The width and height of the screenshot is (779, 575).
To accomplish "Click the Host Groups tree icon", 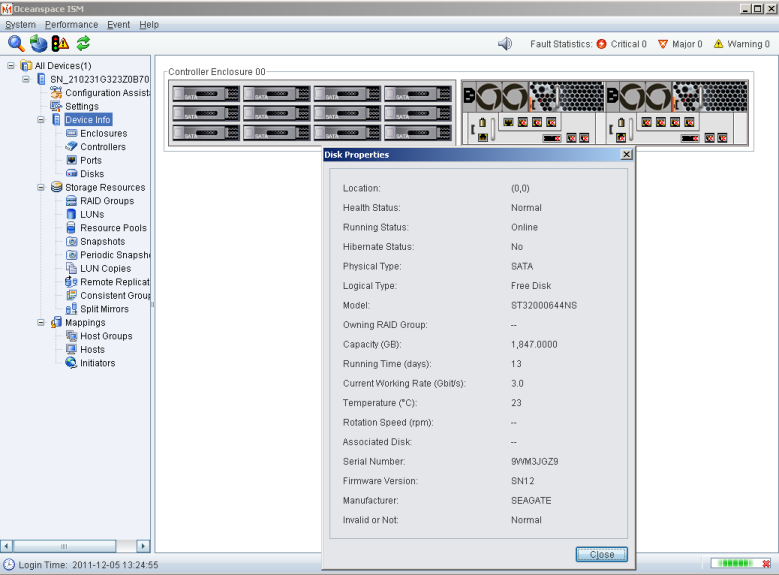I will [x=72, y=336].
